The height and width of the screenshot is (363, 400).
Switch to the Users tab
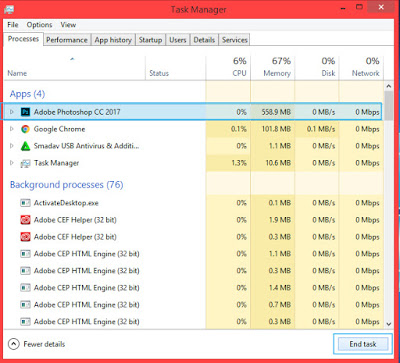[x=178, y=40]
